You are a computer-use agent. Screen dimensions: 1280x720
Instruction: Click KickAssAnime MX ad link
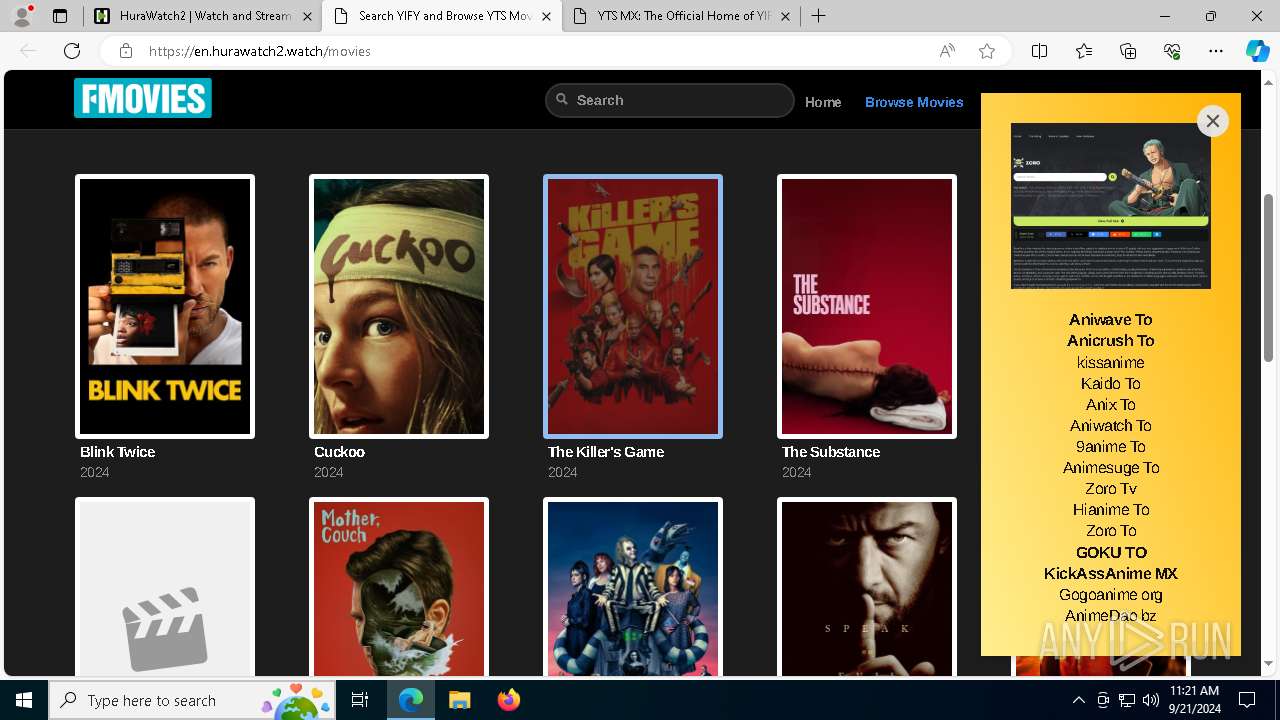1111,573
